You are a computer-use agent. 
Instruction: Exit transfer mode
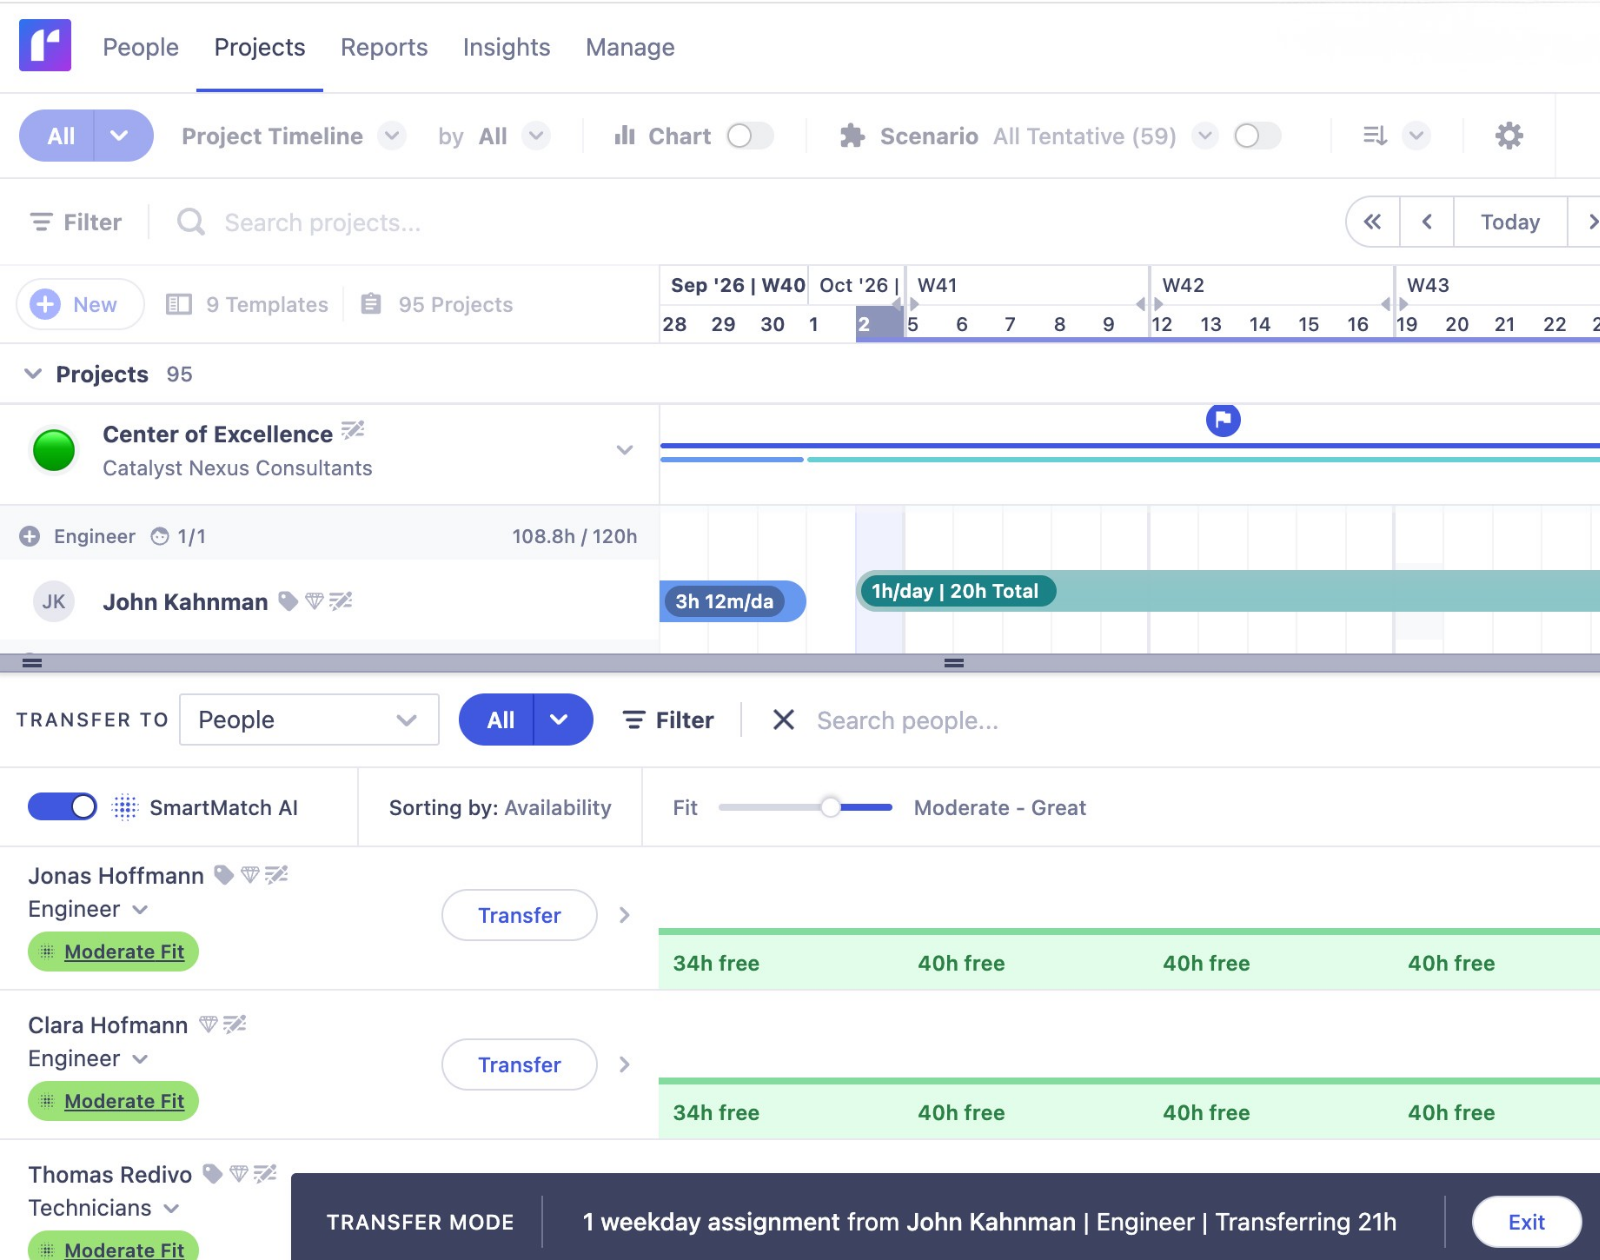[1526, 1222]
